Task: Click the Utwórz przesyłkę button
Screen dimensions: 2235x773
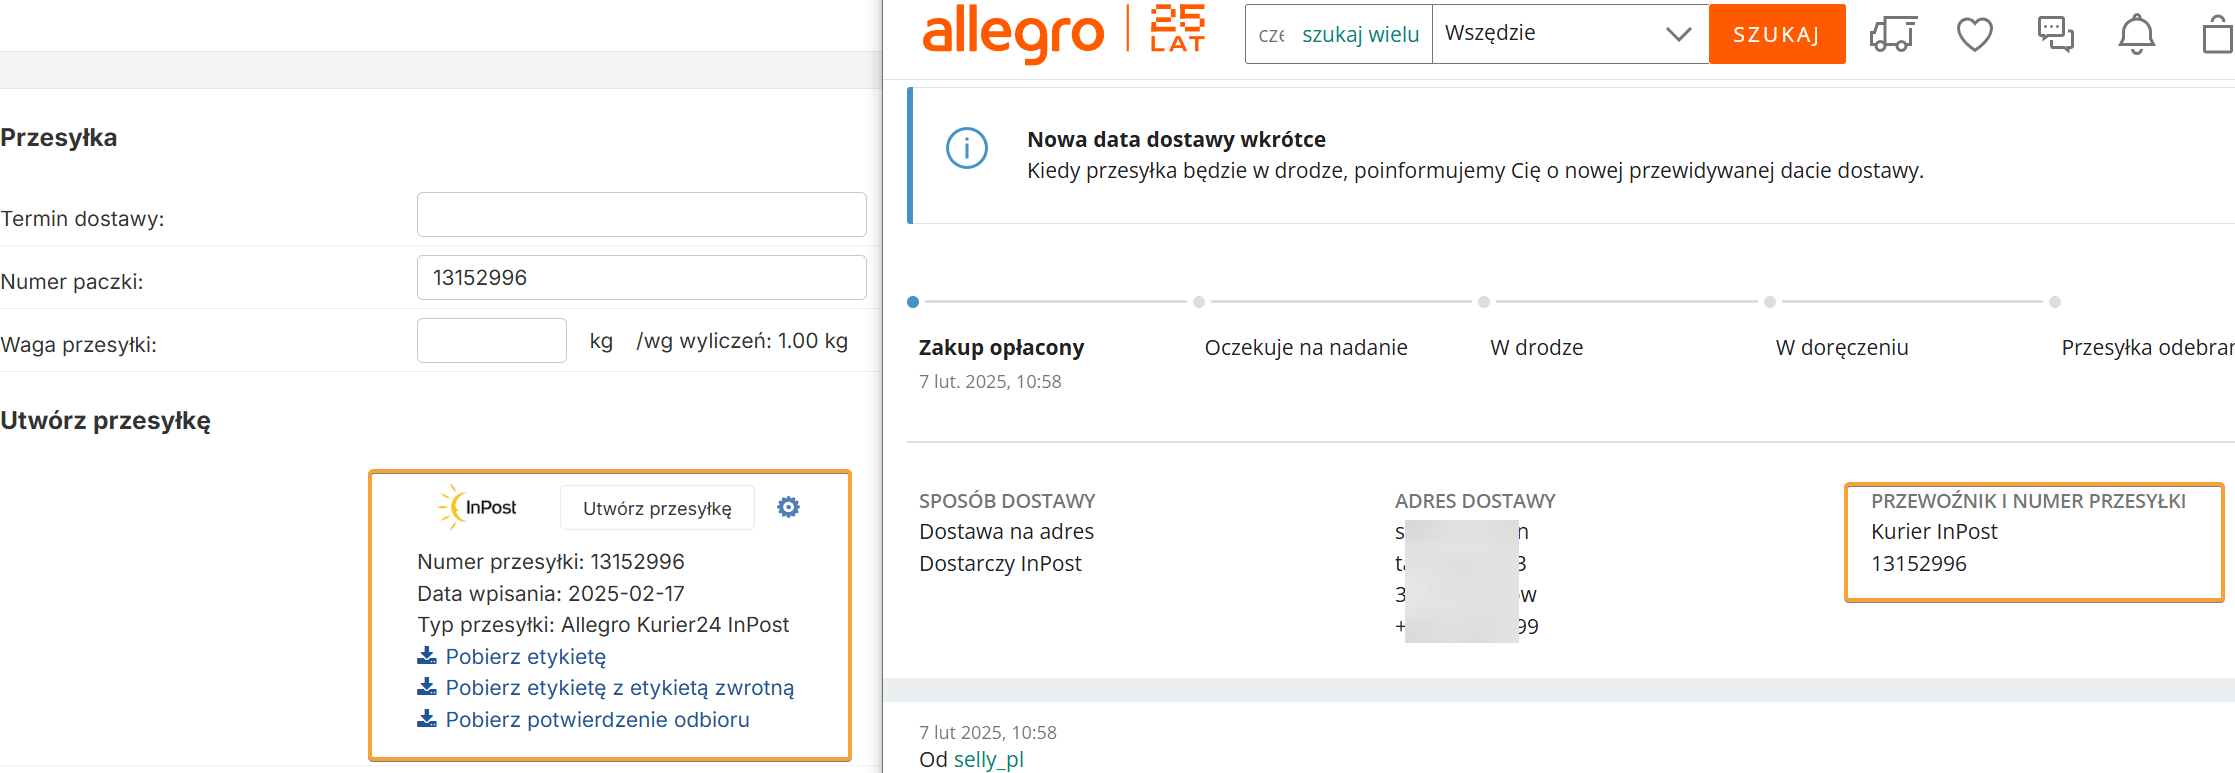Action: coord(657,508)
